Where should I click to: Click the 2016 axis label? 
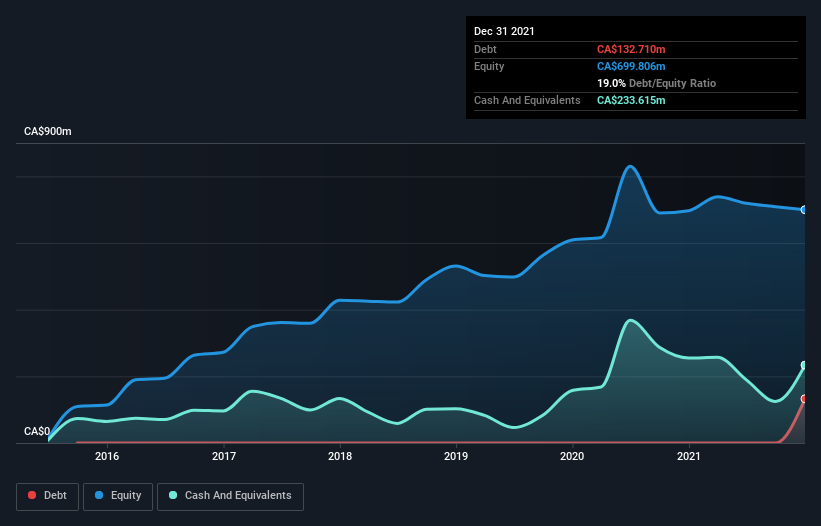[x=107, y=456]
